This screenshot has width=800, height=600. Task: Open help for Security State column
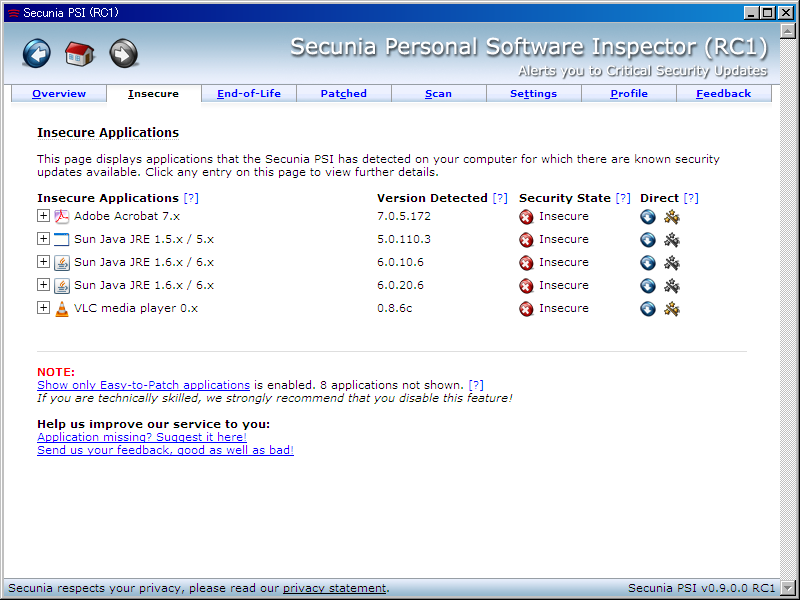click(623, 198)
